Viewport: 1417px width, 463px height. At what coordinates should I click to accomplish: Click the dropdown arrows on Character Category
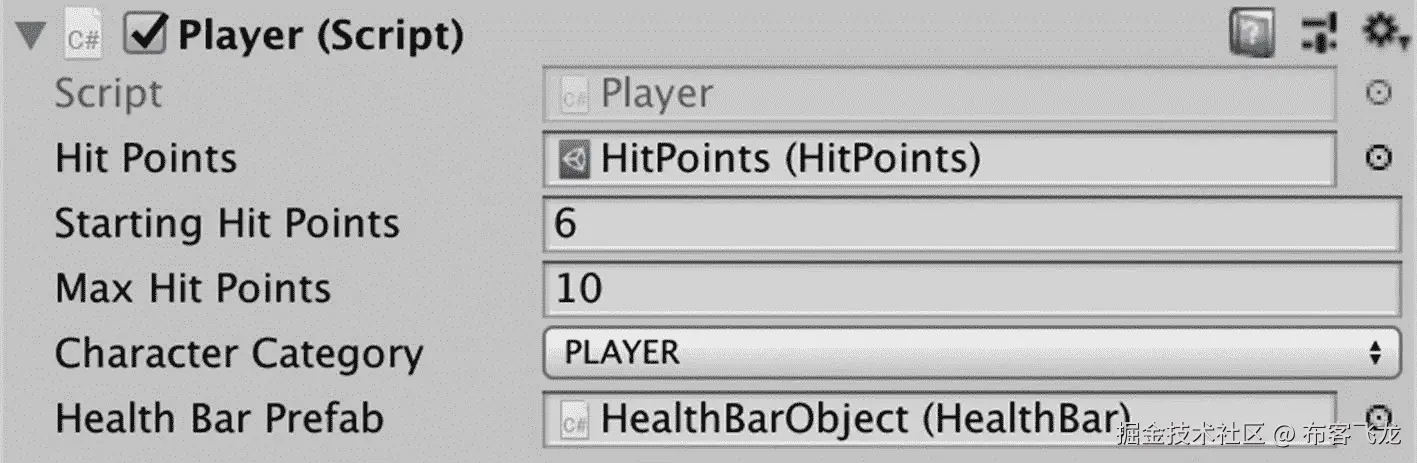point(1375,352)
